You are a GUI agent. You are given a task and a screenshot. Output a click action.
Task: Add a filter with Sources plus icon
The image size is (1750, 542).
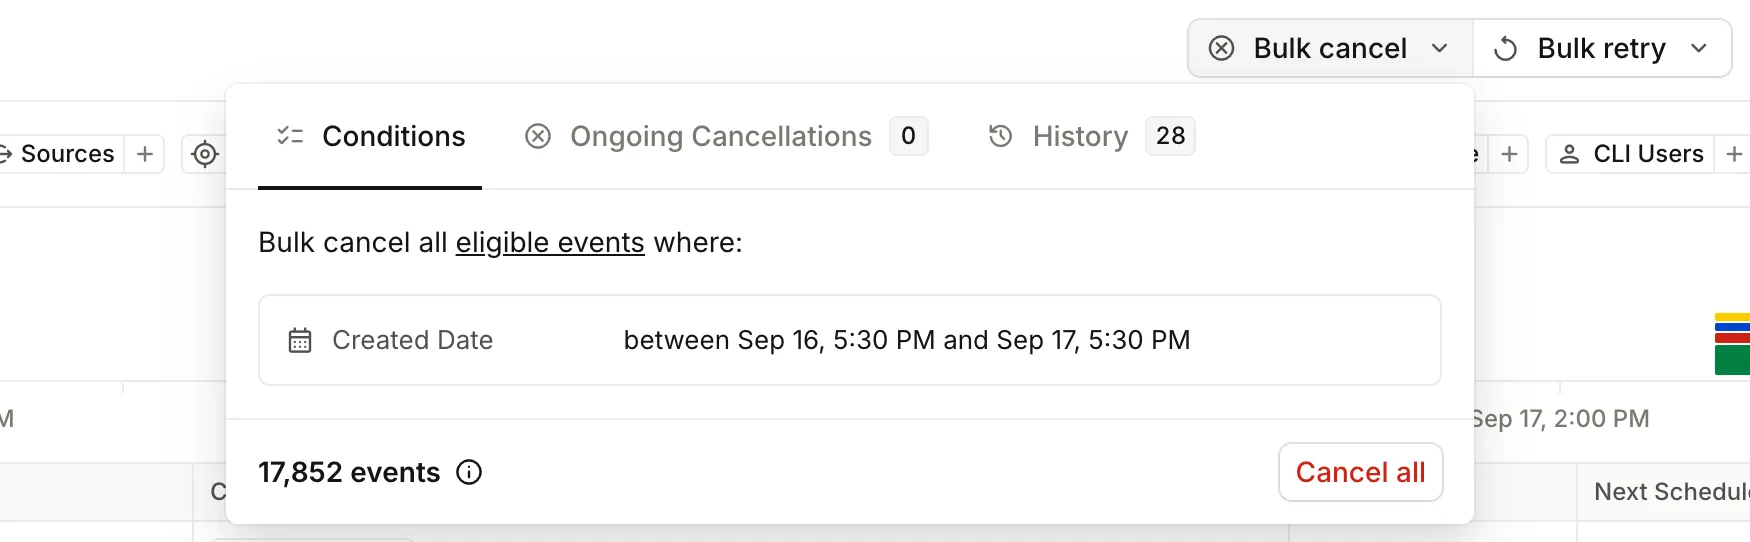[x=145, y=154]
